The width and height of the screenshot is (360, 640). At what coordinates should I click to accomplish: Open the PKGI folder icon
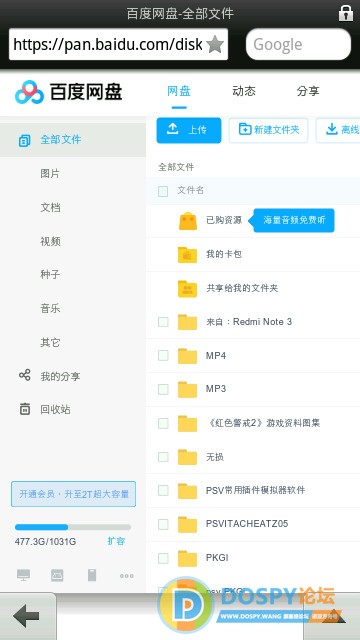[188, 558]
